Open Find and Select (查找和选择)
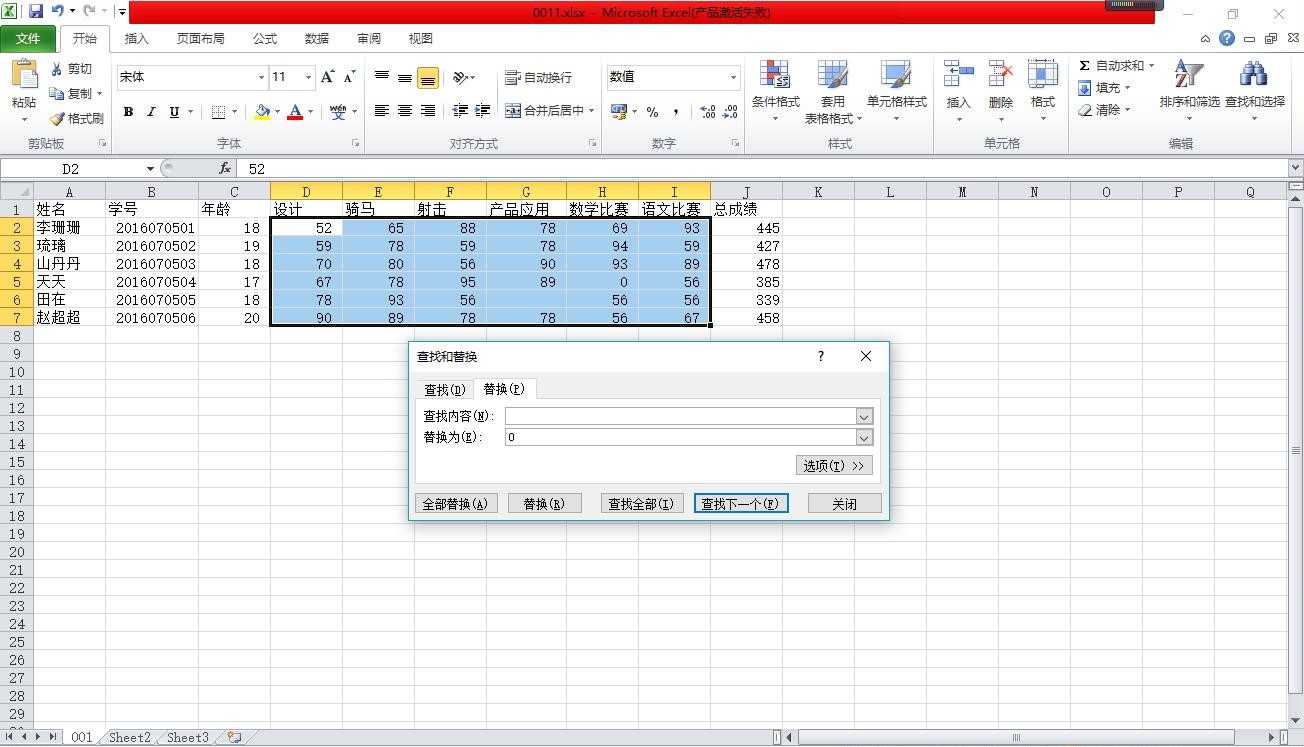Viewport: 1304px width, 747px height. click(1254, 90)
